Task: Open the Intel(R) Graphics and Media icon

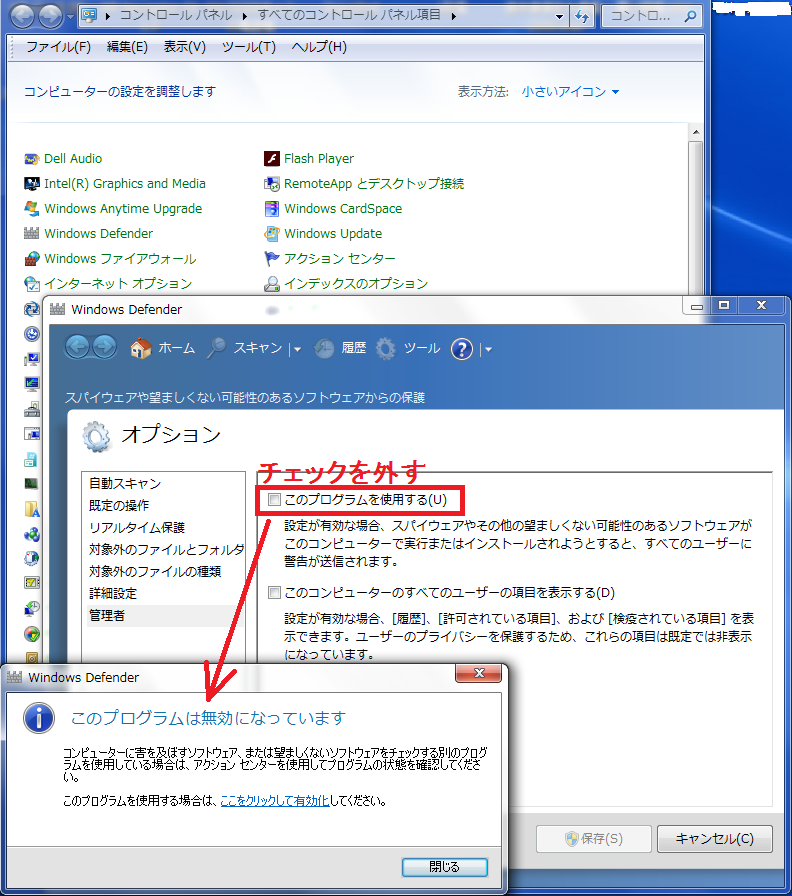Action: (x=31, y=184)
